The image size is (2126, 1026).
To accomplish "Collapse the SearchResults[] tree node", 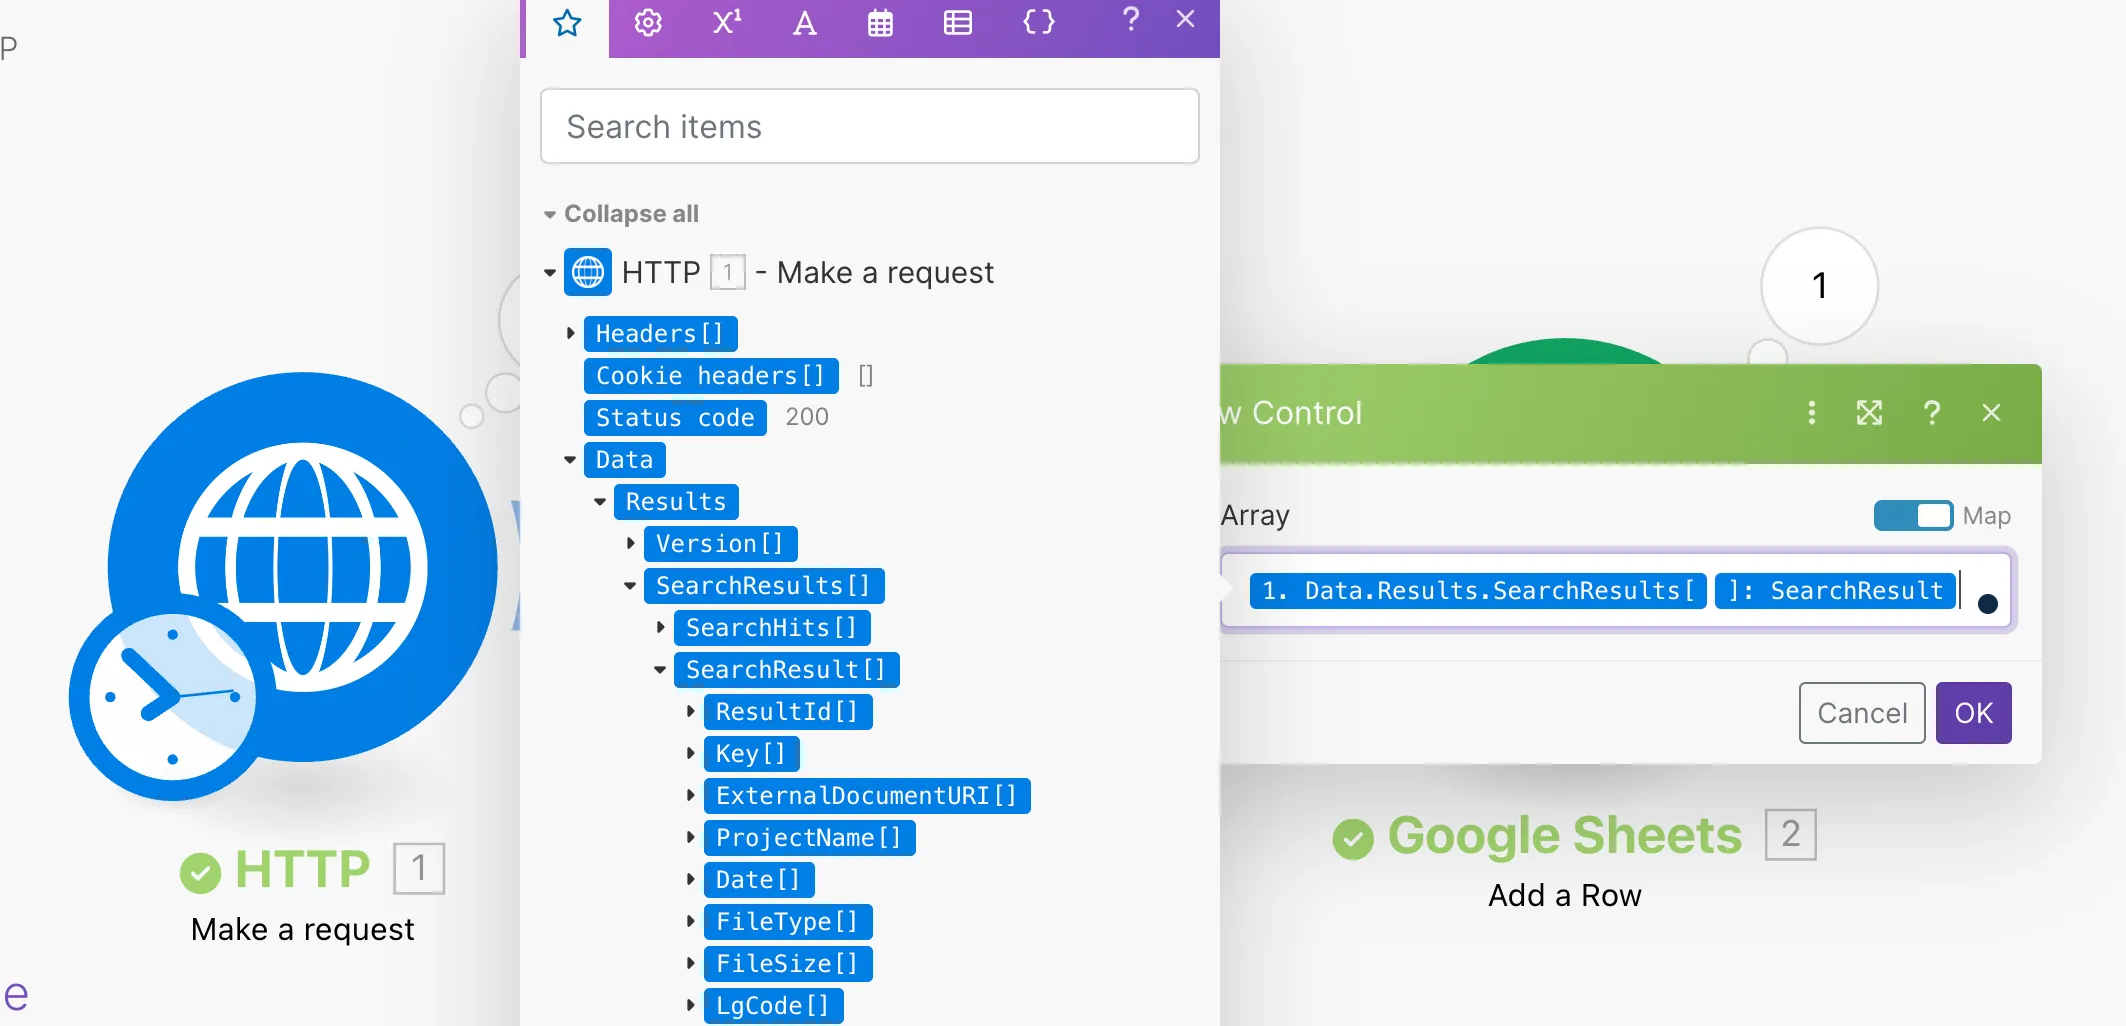I will [630, 586].
